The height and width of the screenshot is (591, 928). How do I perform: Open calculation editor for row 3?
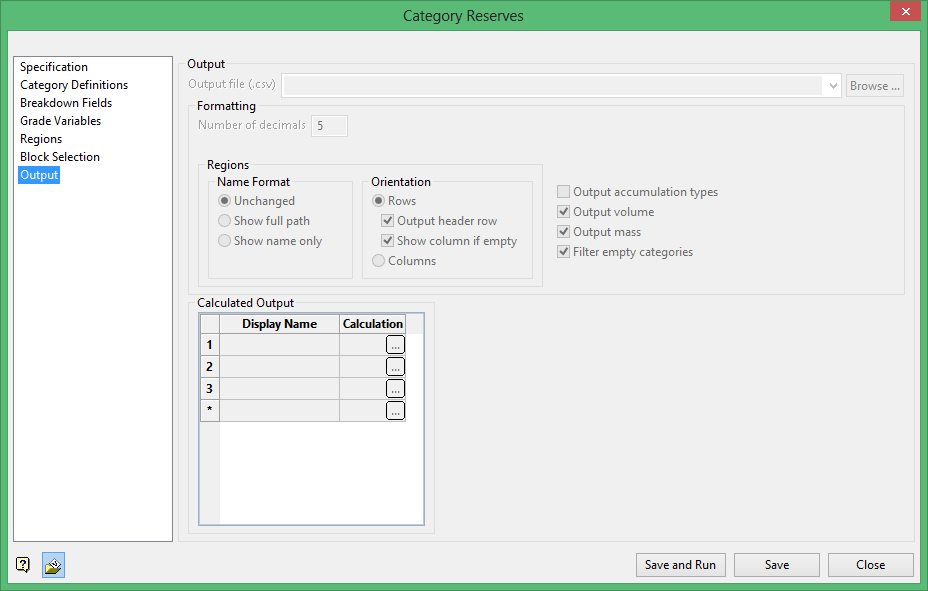[396, 389]
